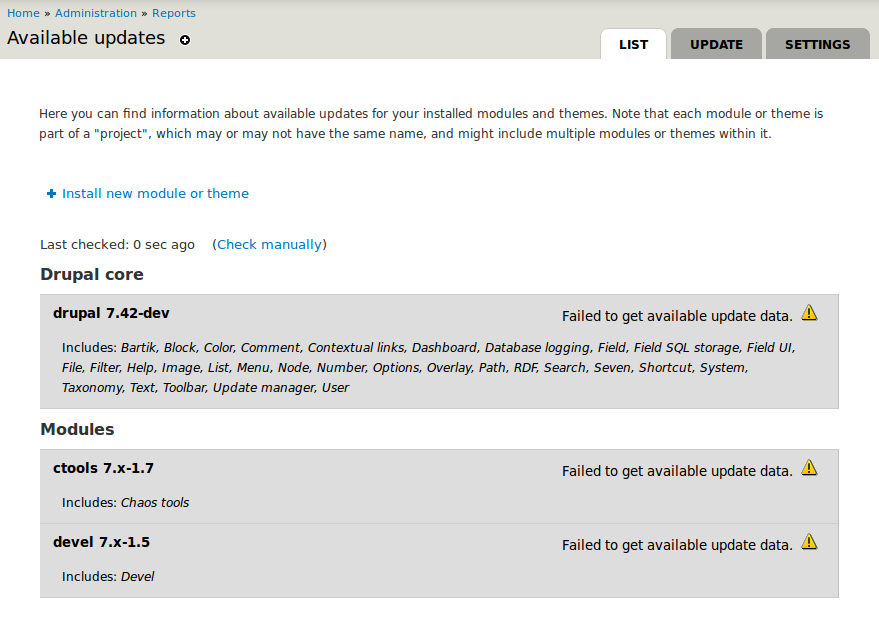Click the 'Includes: Chaos tools' text
879x620 pixels.
click(126, 503)
